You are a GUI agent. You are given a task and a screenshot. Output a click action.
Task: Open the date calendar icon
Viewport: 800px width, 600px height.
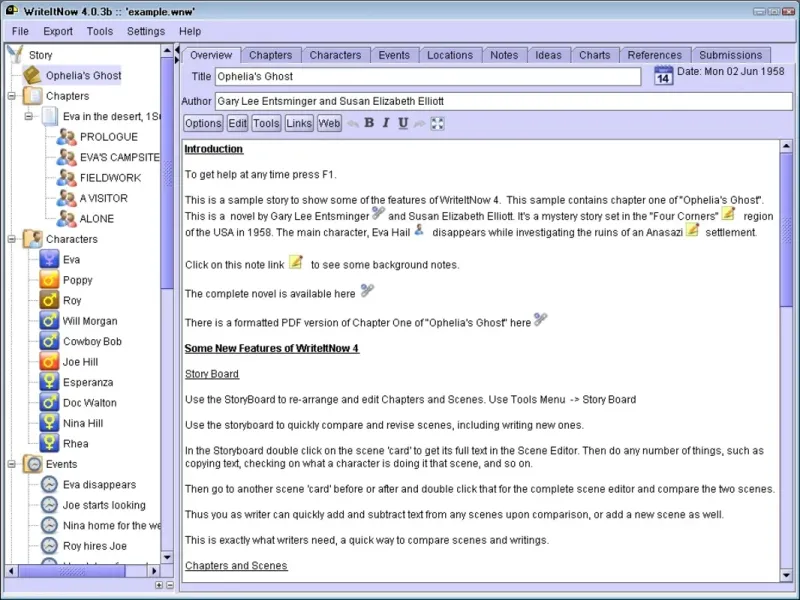663,76
